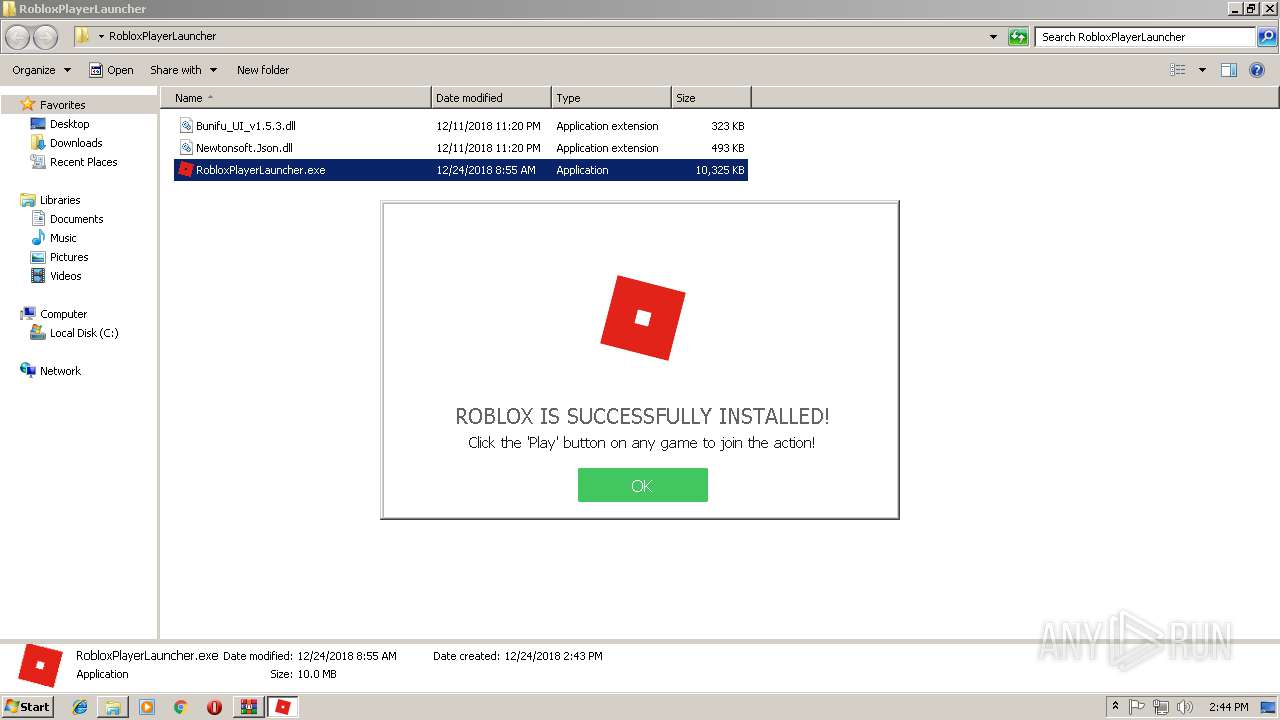Open the media player taskbar icon
Viewport: 1280px width, 720px height.
click(147, 707)
